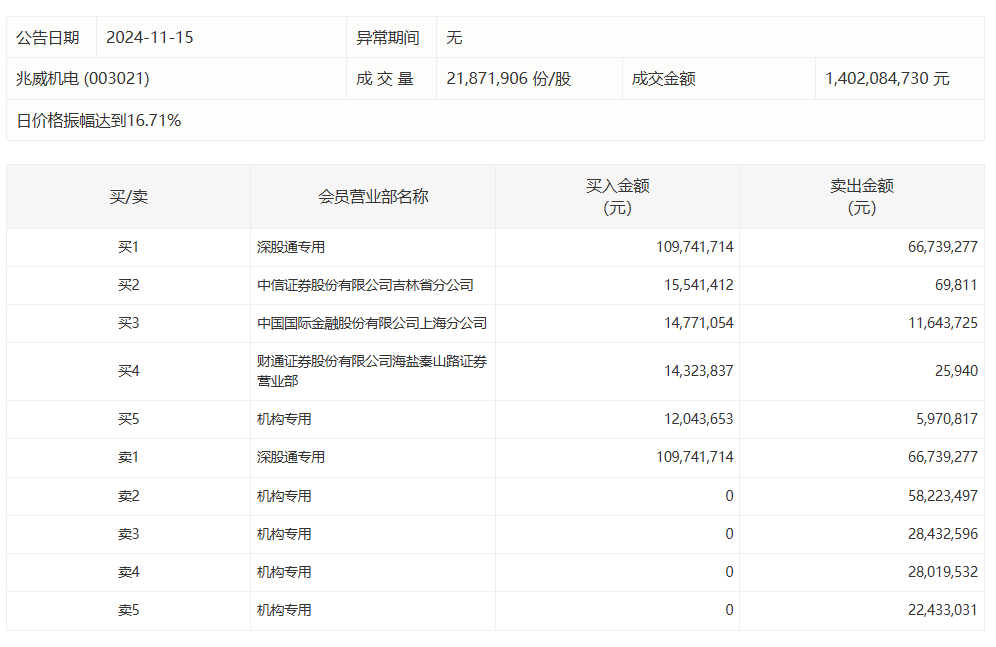This screenshot has height=647, width=996.
Task: Select the 买1 row label
Action: (128, 247)
